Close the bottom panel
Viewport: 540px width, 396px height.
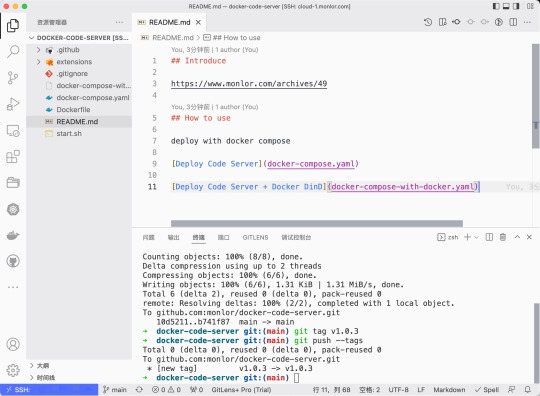click(529, 237)
